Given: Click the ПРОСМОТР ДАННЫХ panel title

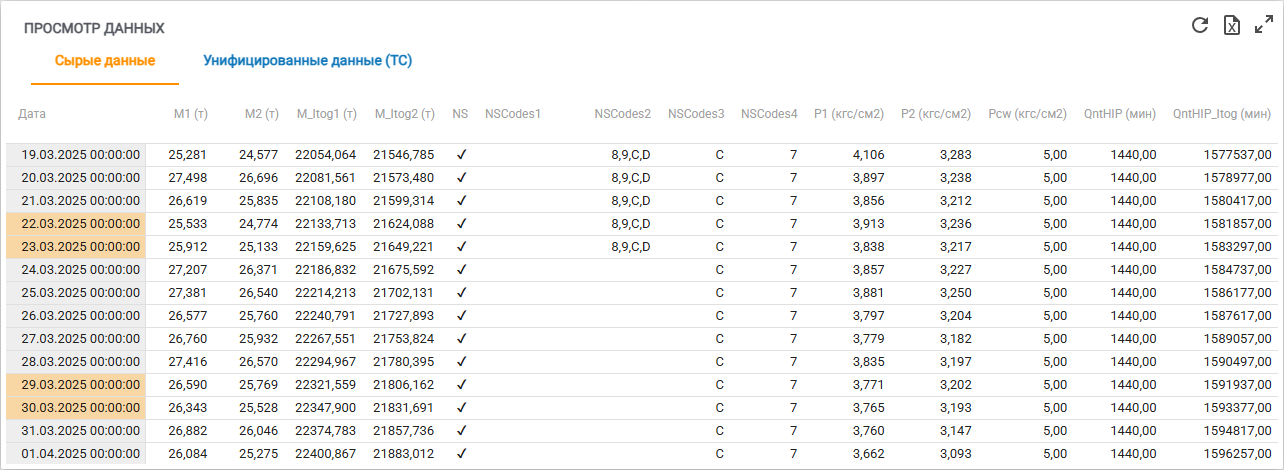Looking at the screenshot, I should [x=94, y=28].
